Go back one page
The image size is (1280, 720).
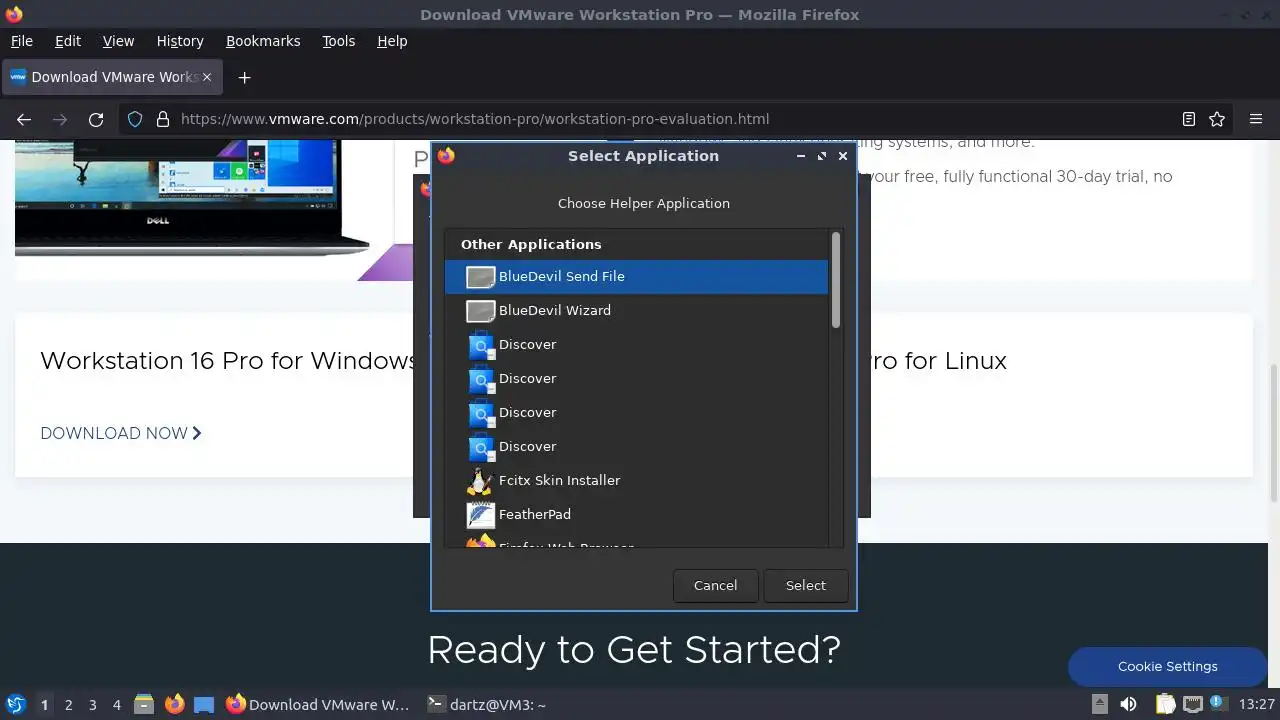click(x=24, y=119)
